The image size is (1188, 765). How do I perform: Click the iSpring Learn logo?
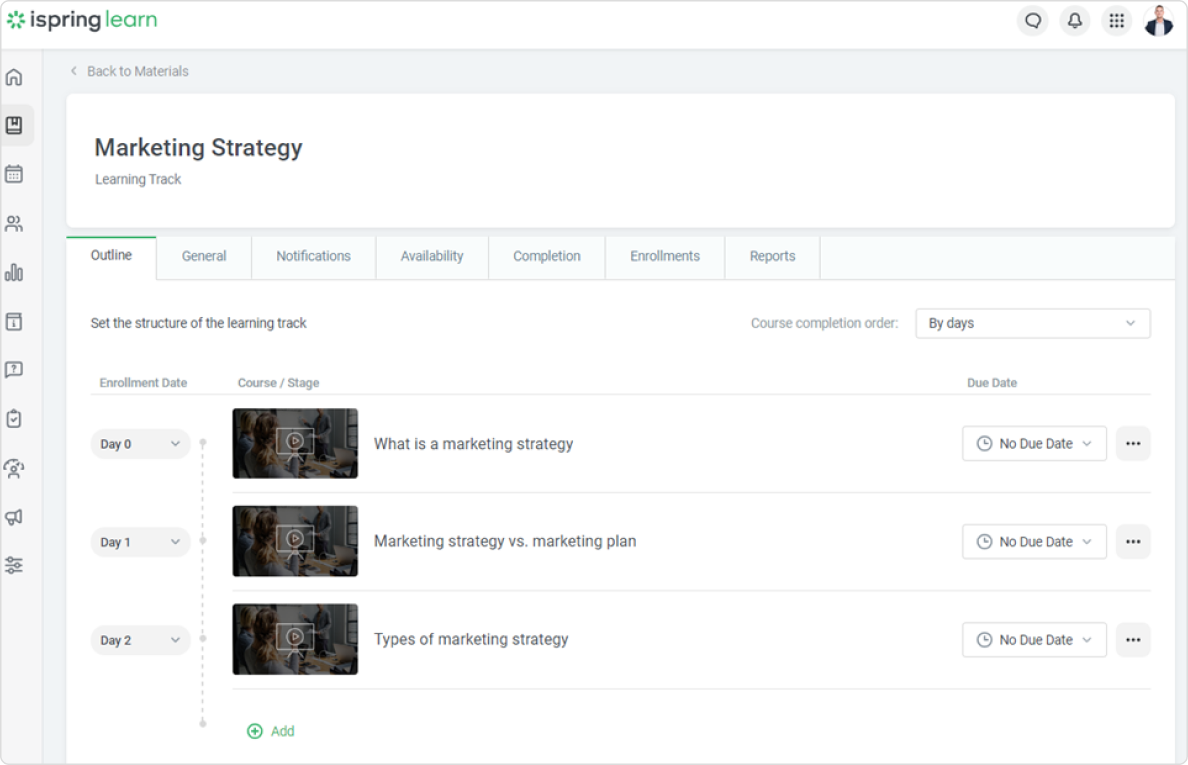point(82,20)
